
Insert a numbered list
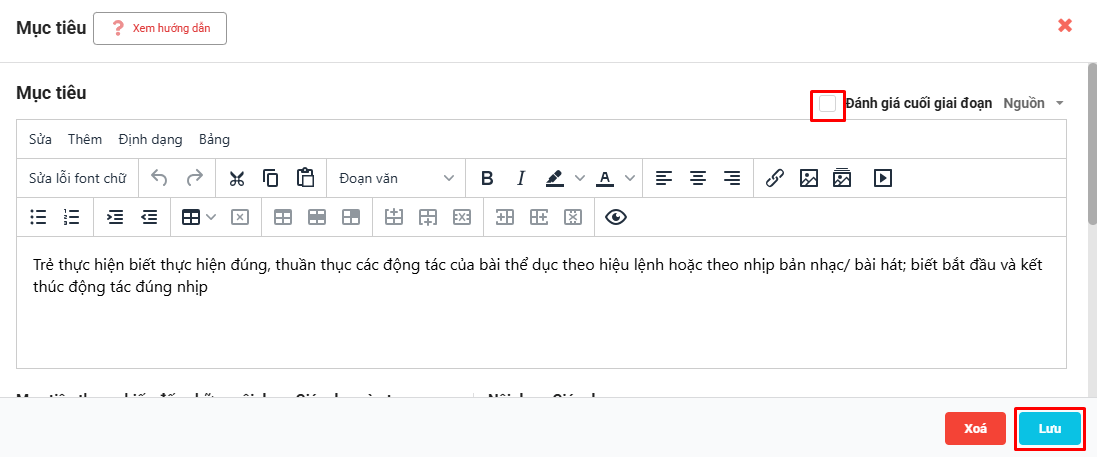(x=71, y=216)
